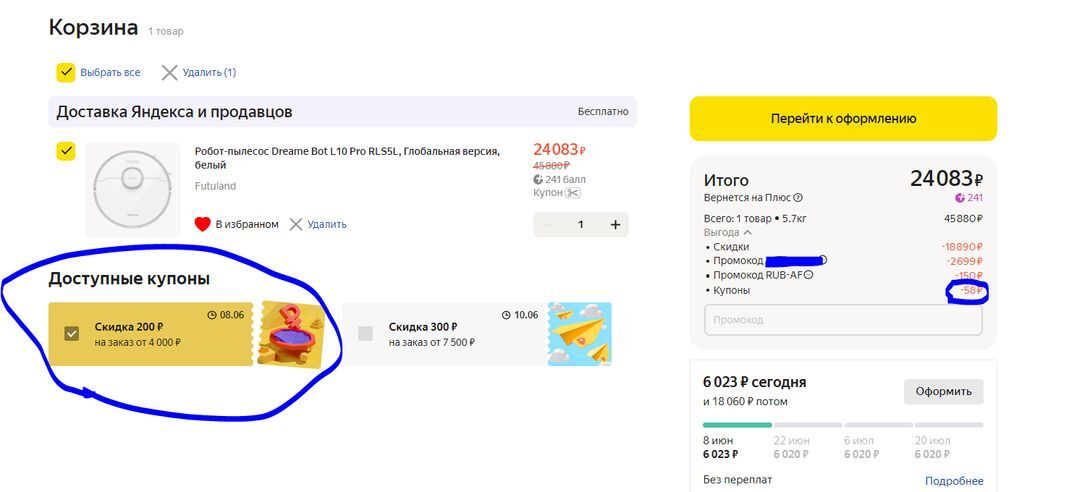The height and width of the screenshot is (492, 1090).
Task: Focus the Промокод input field
Action: (x=843, y=320)
